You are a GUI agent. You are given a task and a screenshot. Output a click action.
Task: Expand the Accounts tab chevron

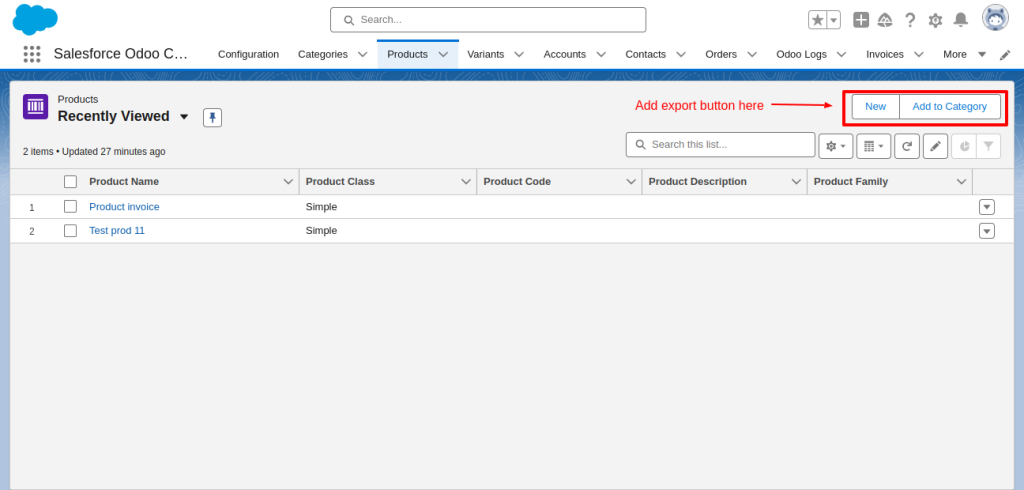tap(601, 54)
